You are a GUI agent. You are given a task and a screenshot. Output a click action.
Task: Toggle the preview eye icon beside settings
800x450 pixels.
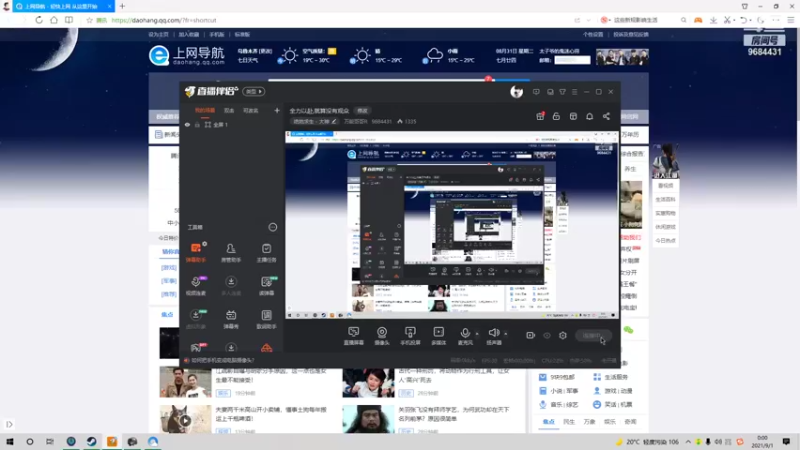(546, 335)
